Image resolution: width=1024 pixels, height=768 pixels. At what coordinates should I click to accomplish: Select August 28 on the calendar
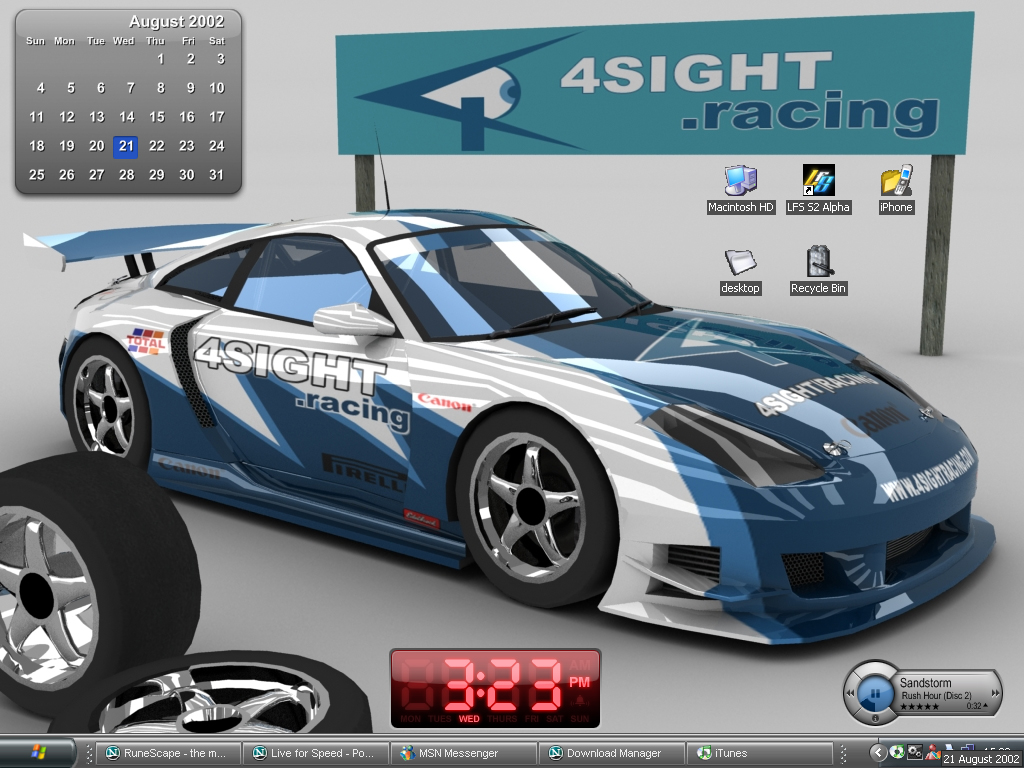tap(127, 175)
